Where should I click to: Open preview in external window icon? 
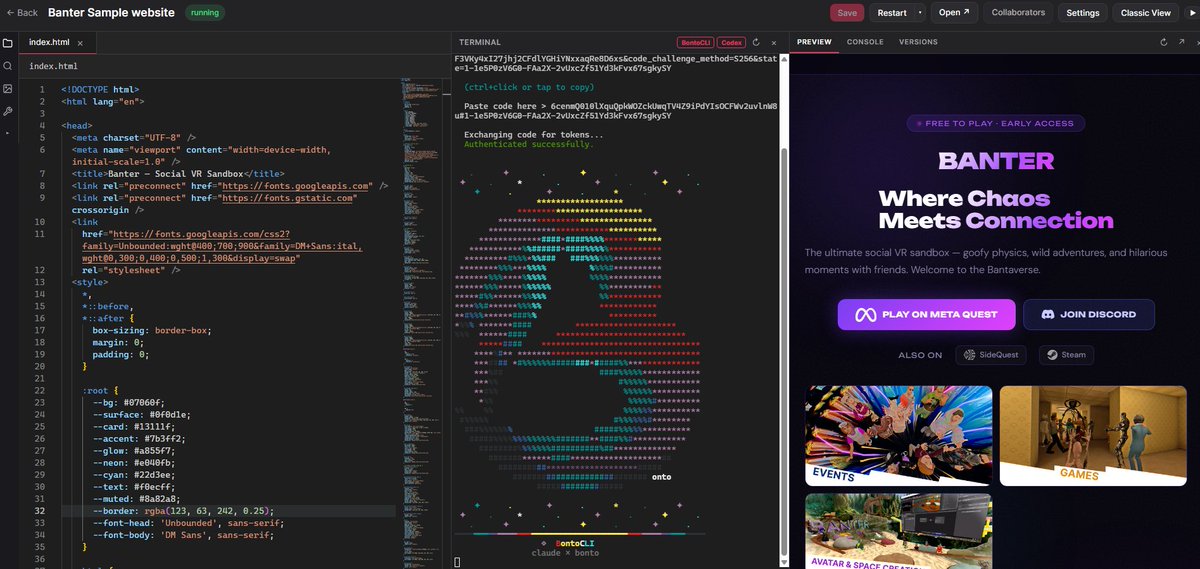pyautogui.click(x=1184, y=42)
